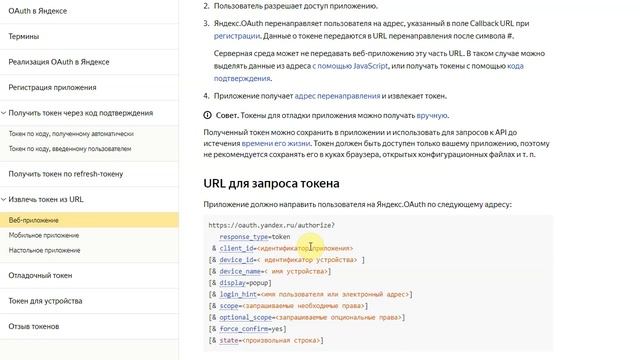Select 'Токен по коду, введенному пользователем'
This screenshot has width=640, height=360.
(x=70, y=149)
